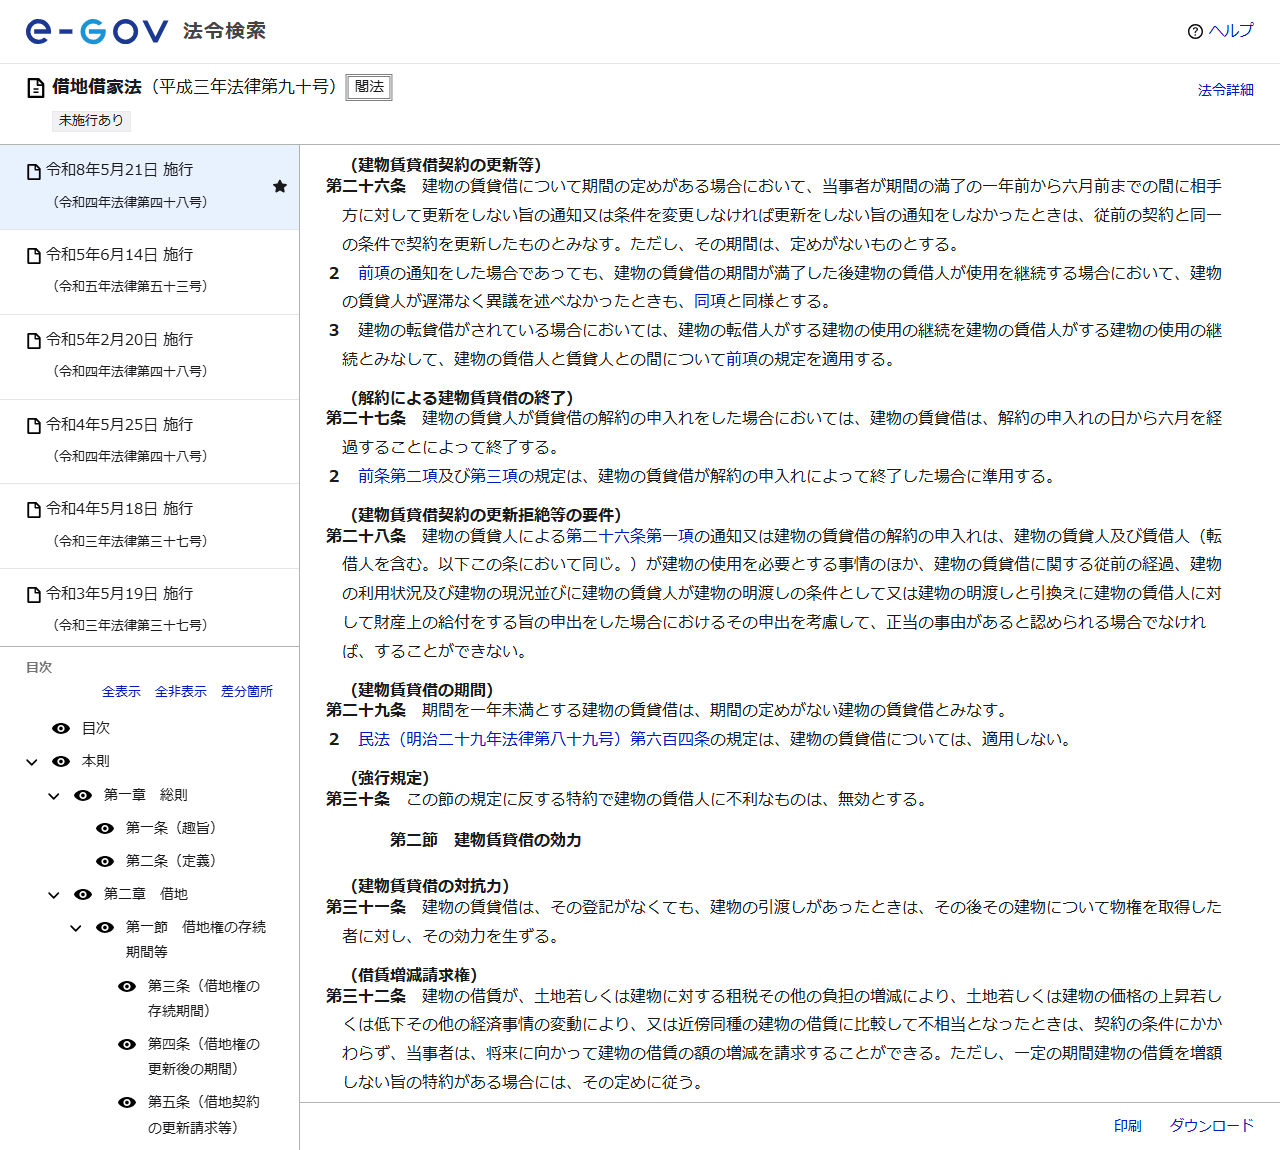Viewport: 1280px width, 1150px height.
Task: Toggle eye icon for 目次 entry
Action: tap(61, 728)
